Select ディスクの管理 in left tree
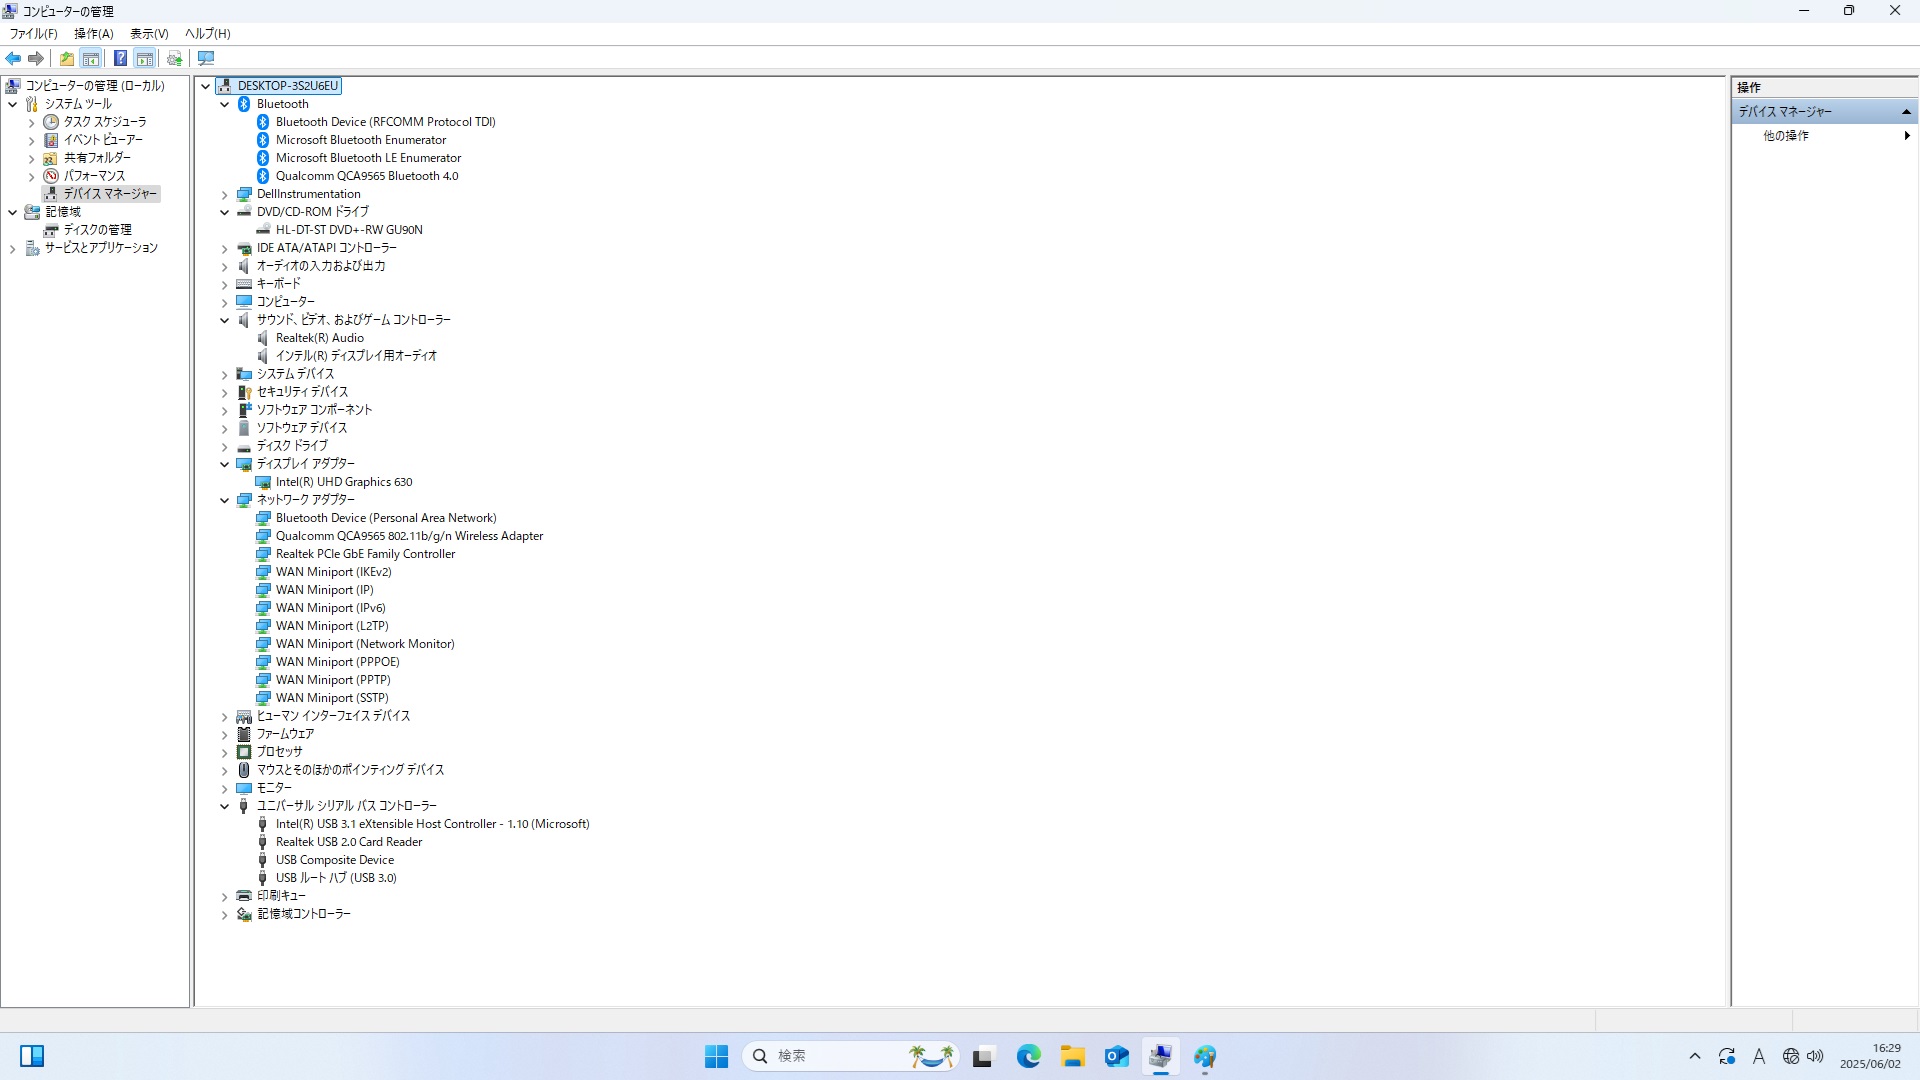 [x=97, y=230]
